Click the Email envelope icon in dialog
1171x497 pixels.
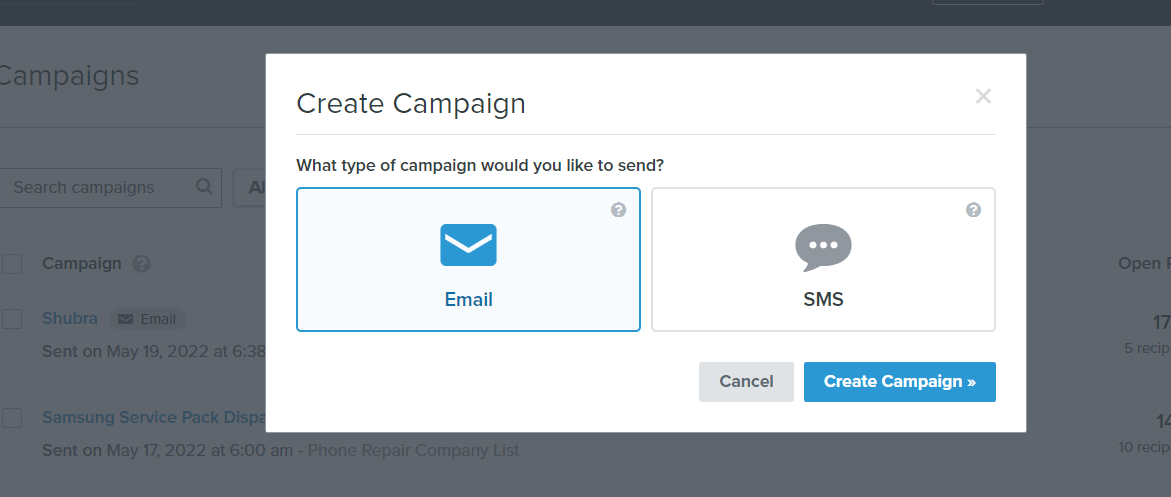click(x=468, y=245)
